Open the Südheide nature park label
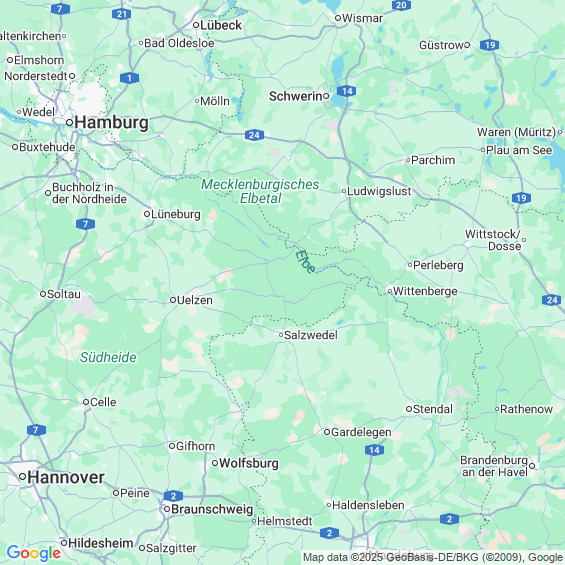Viewport: 565px width, 565px height. (108, 357)
